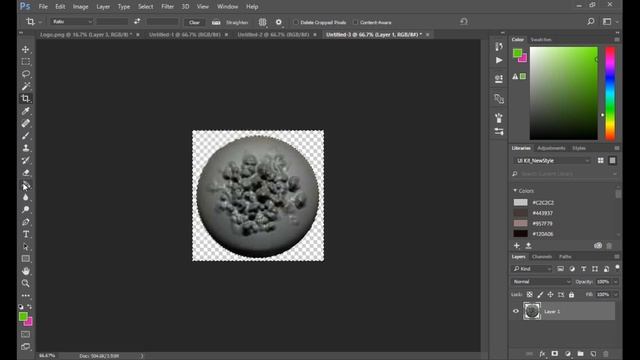
Task: Select the Eyedropper tool
Action: 26,111
